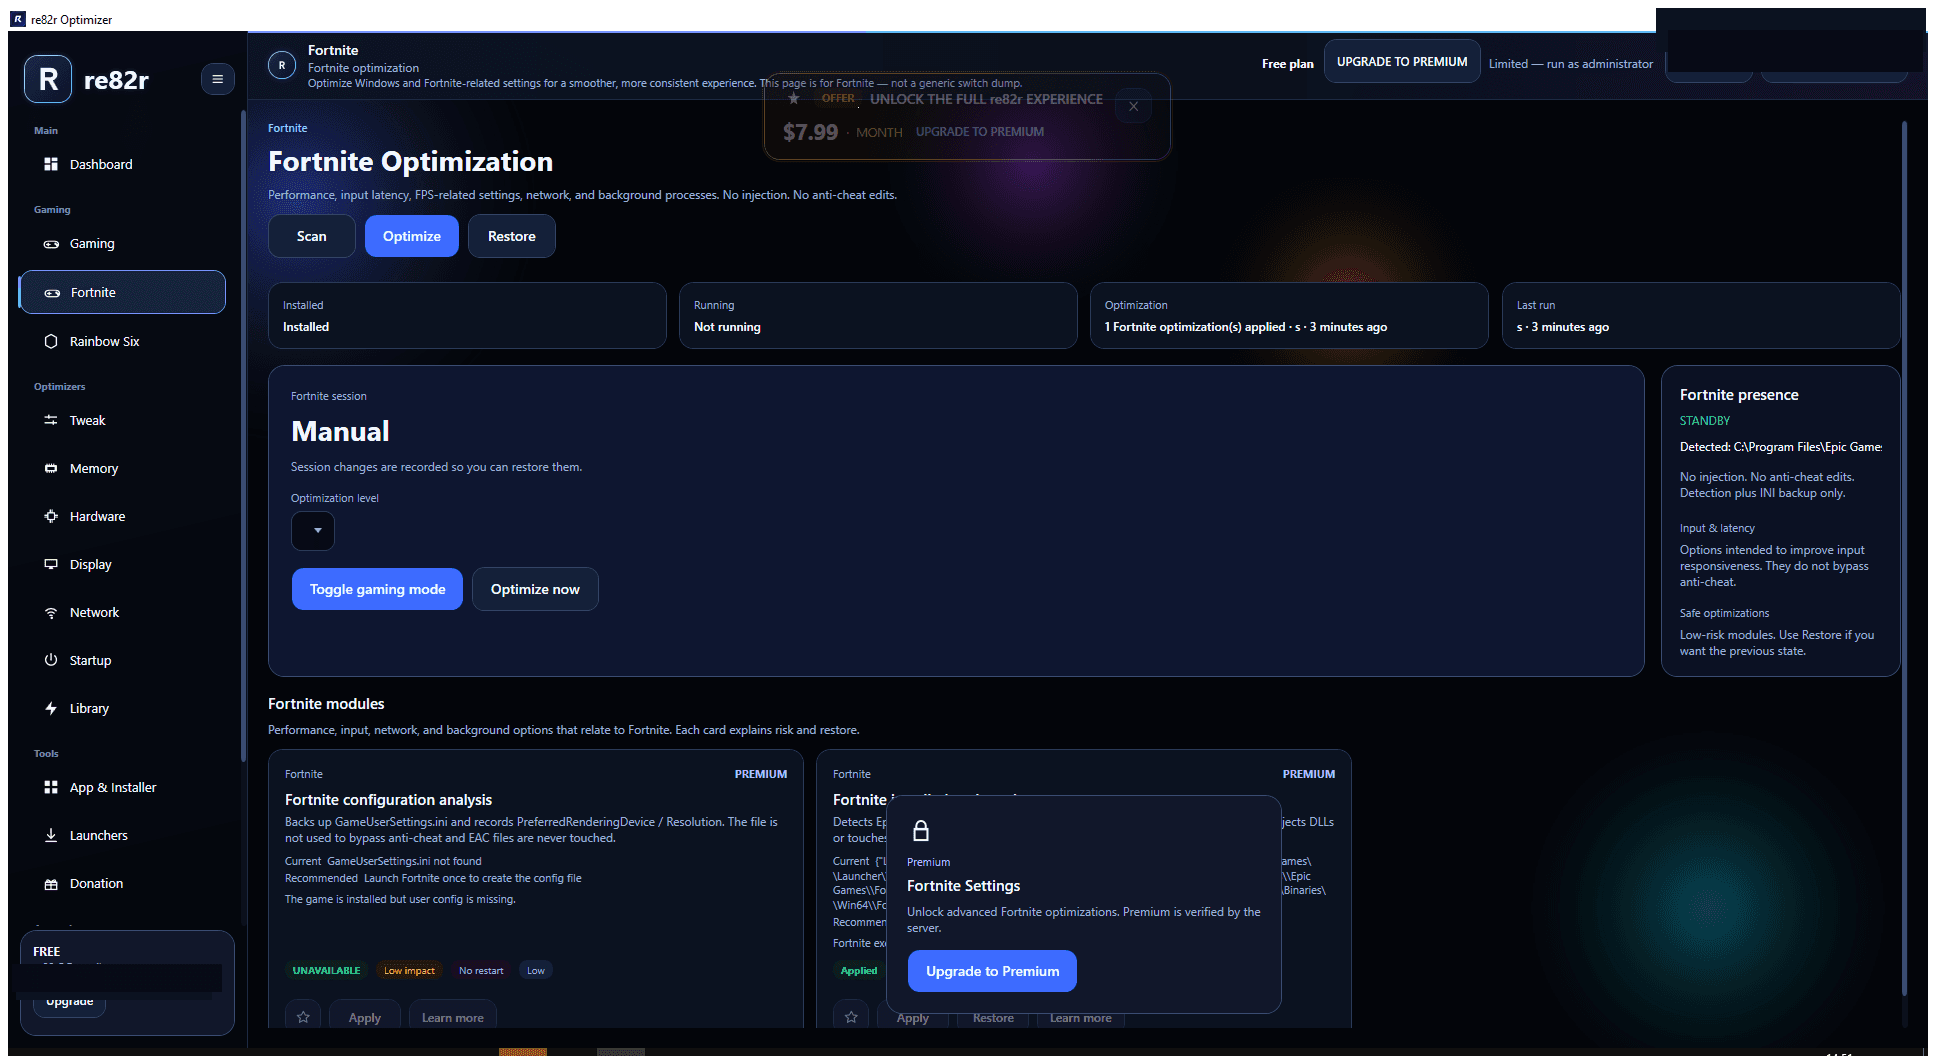Click the Launchers download icon

pyautogui.click(x=51, y=835)
